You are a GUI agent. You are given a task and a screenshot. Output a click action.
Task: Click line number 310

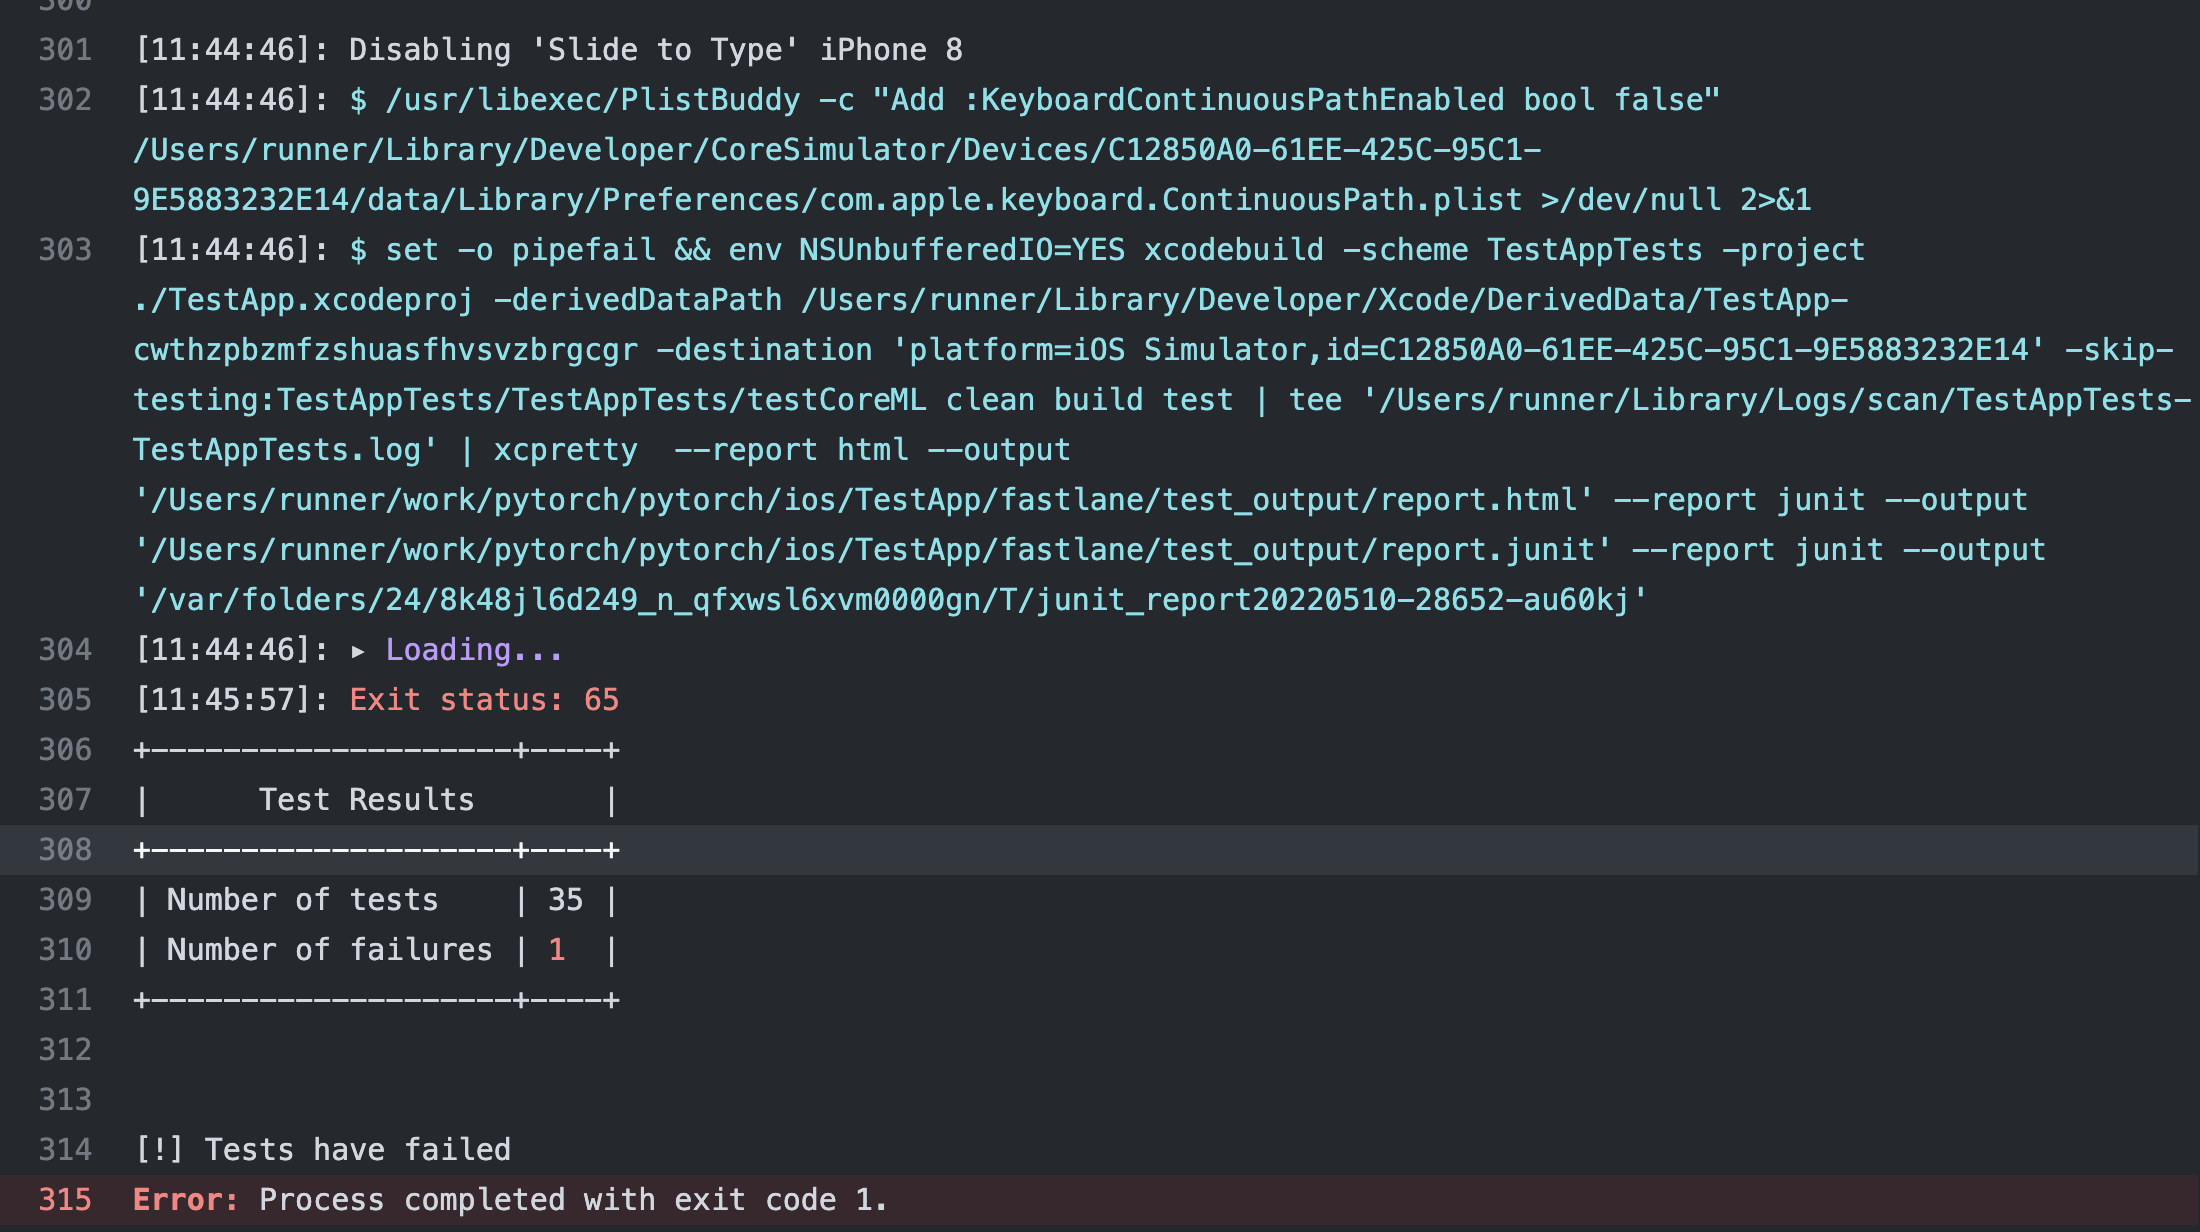pyautogui.click(x=65, y=950)
